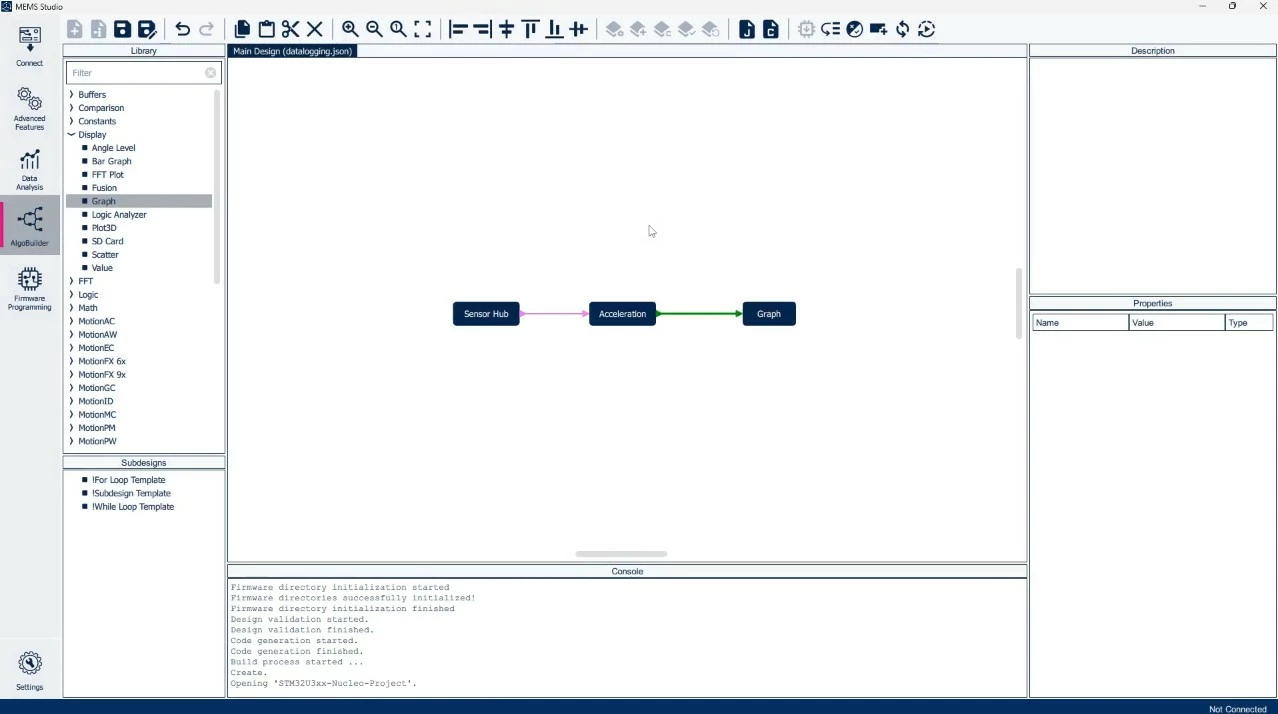Click the circular play build-and-run icon
This screenshot has width=1278, height=714.
[x=926, y=29]
